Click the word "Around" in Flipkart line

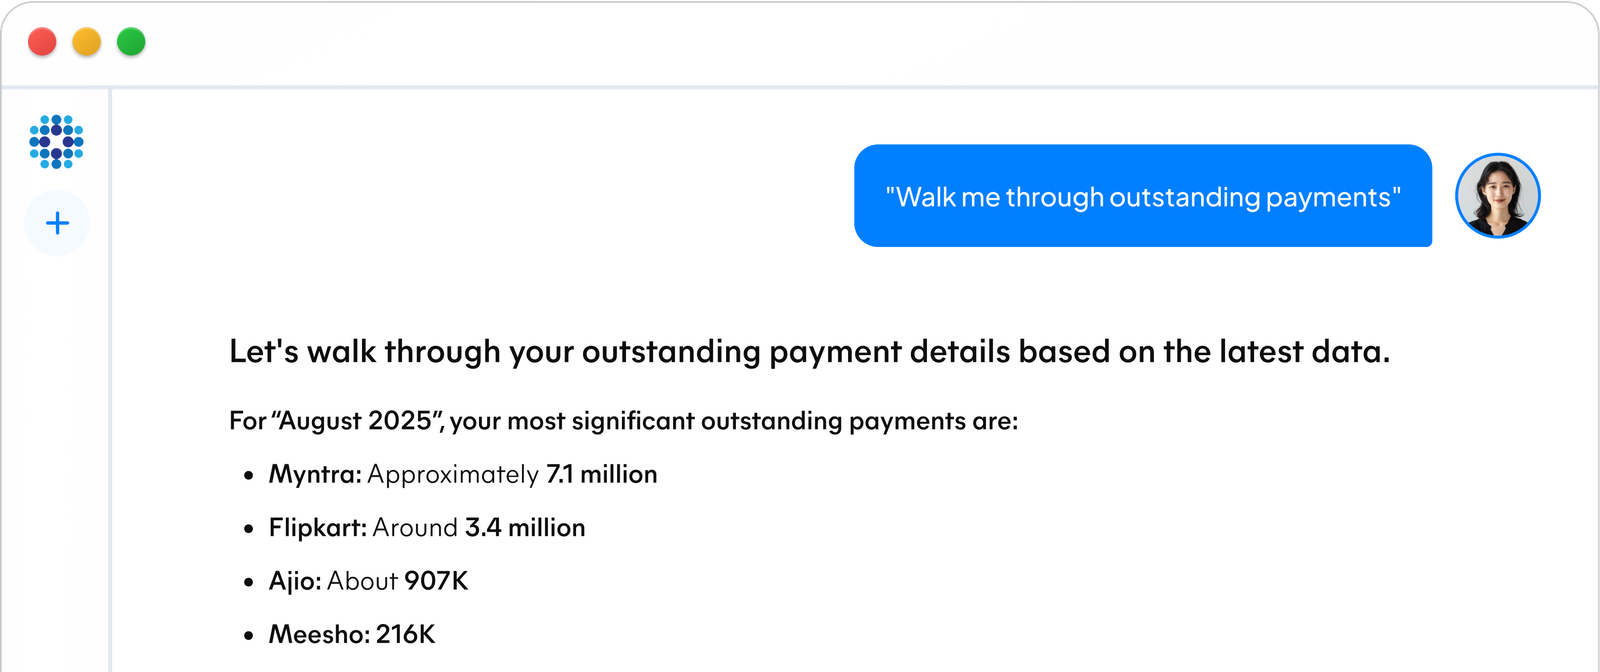click(x=415, y=527)
